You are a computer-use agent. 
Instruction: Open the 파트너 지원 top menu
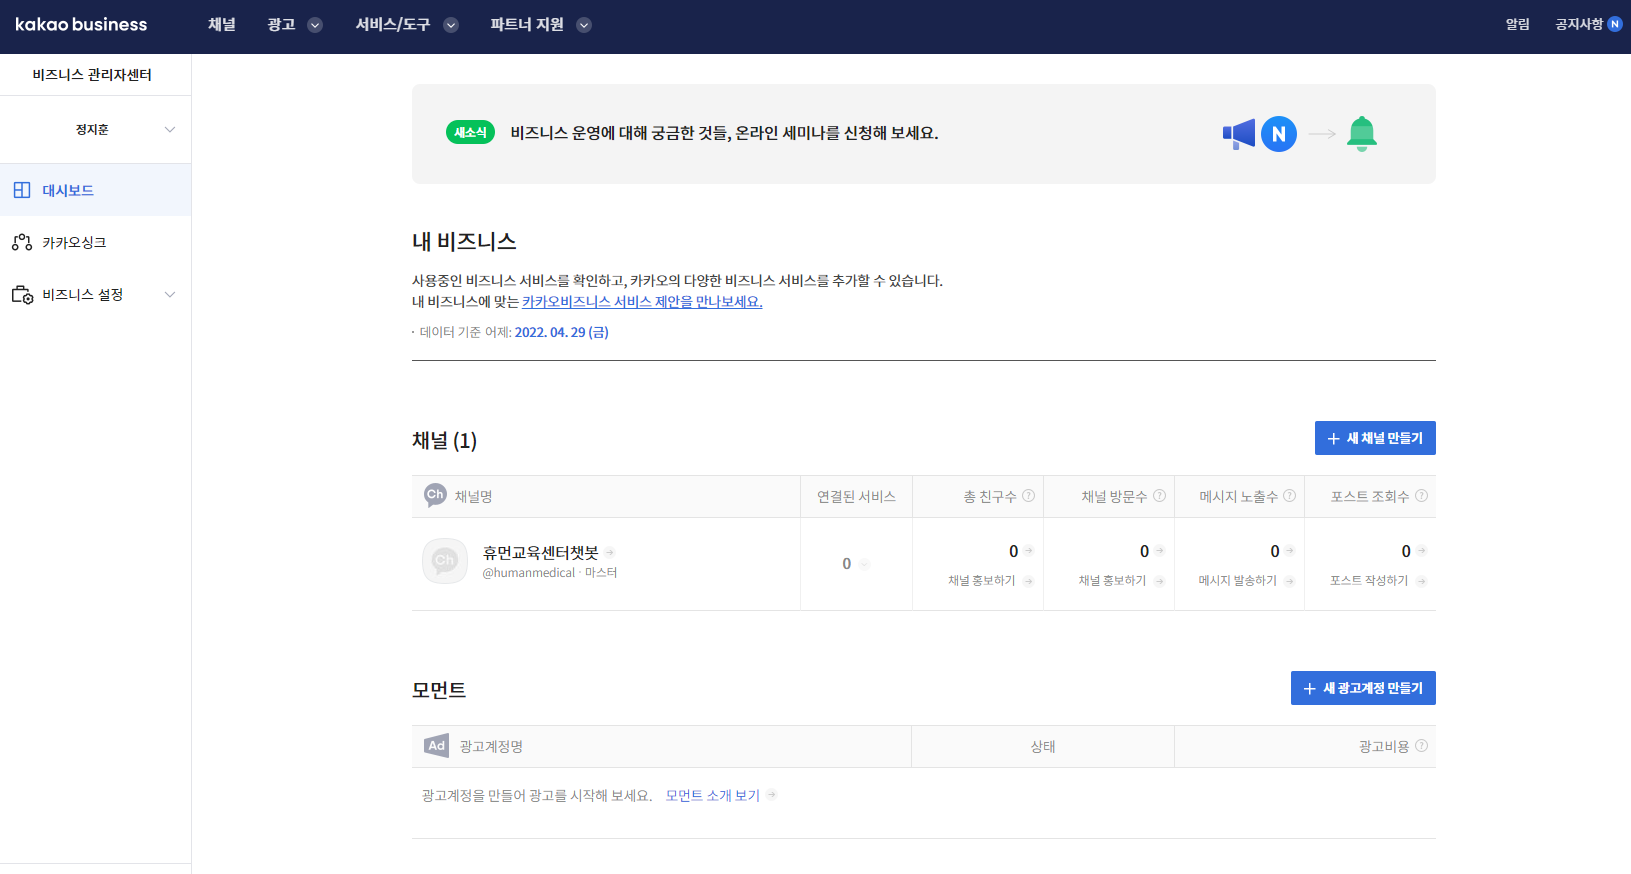[x=527, y=24]
